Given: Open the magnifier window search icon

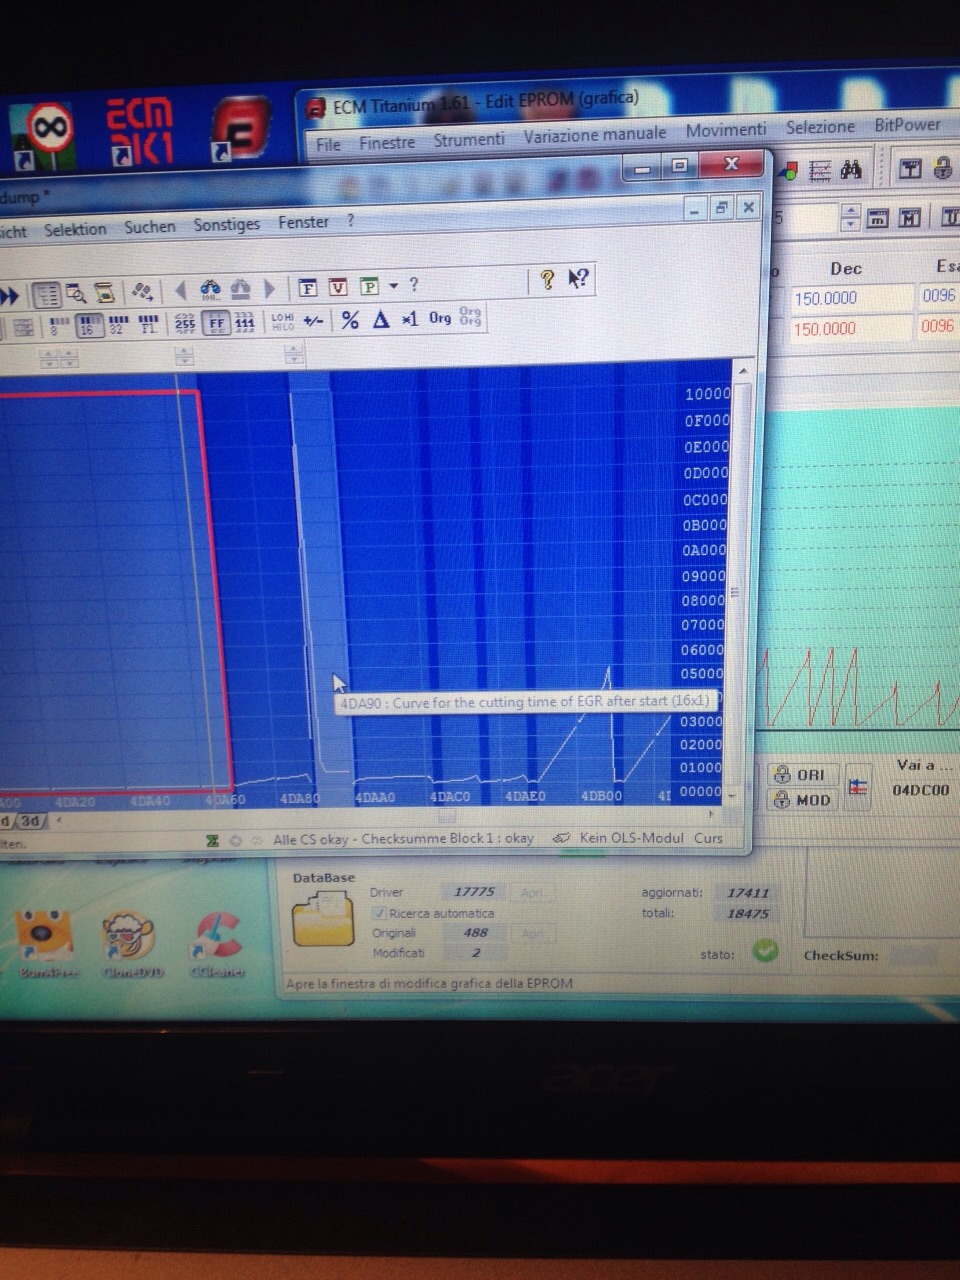Looking at the screenshot, I should pos(76,294).
